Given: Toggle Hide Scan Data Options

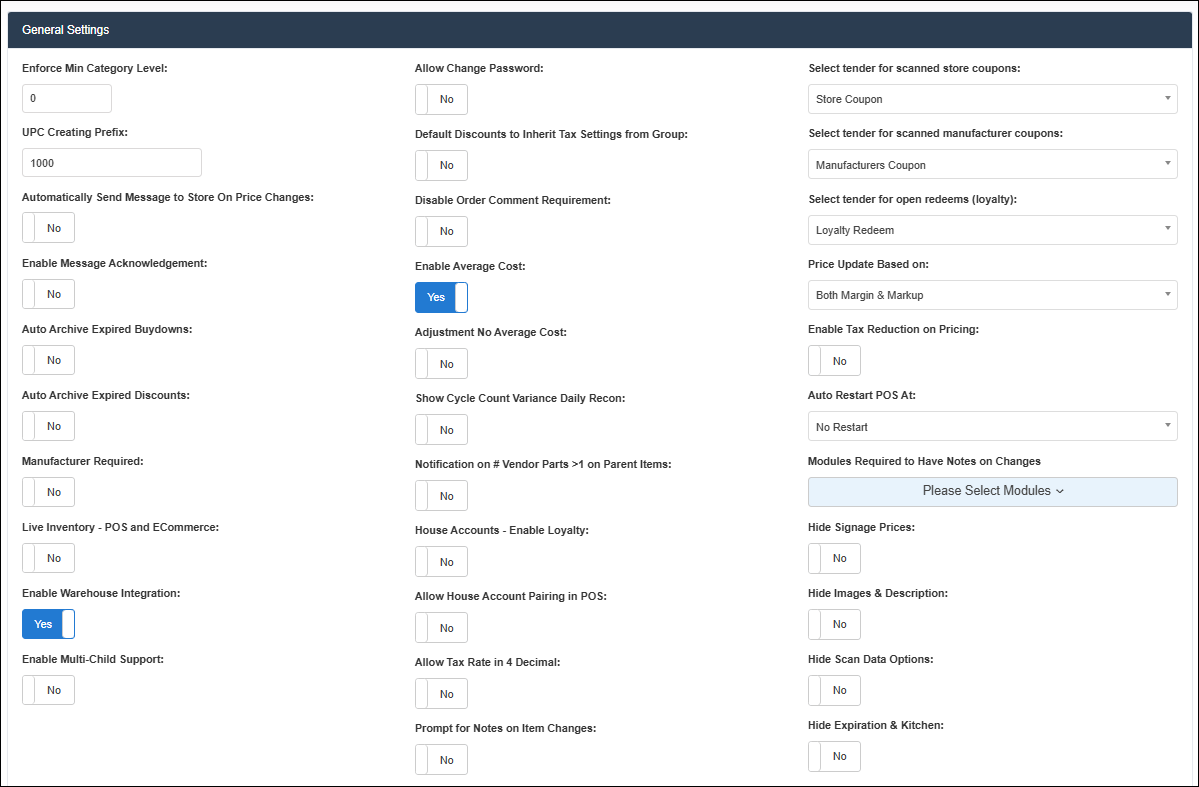Looking at the screenshot, I should click(834, 690).
